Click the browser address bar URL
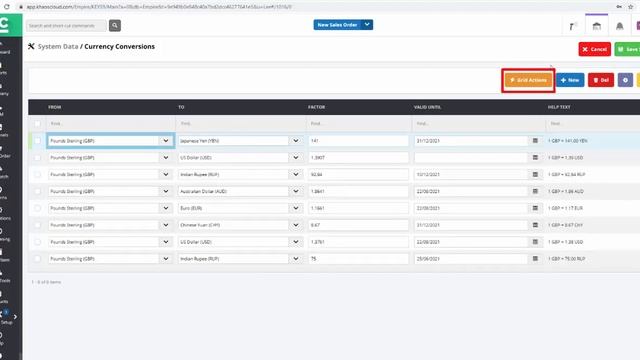 pos(159,7)
